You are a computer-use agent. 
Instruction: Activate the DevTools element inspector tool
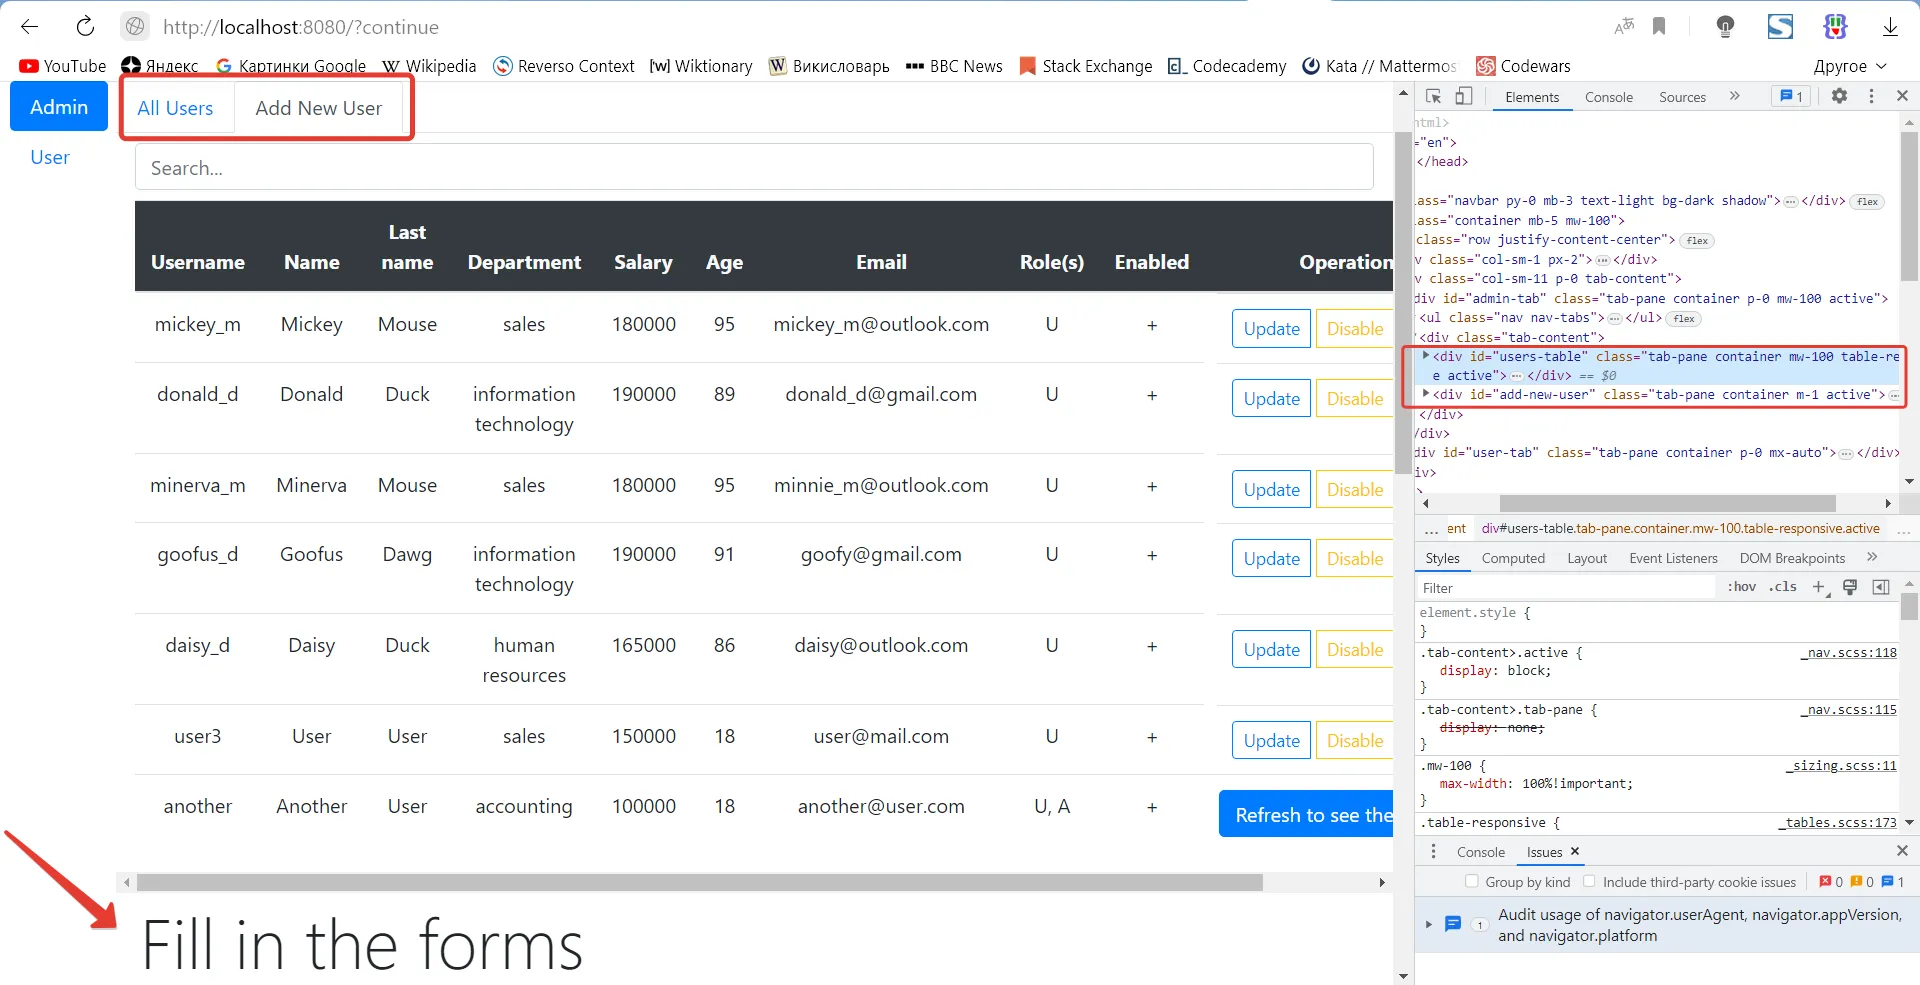coord(1433,96)
